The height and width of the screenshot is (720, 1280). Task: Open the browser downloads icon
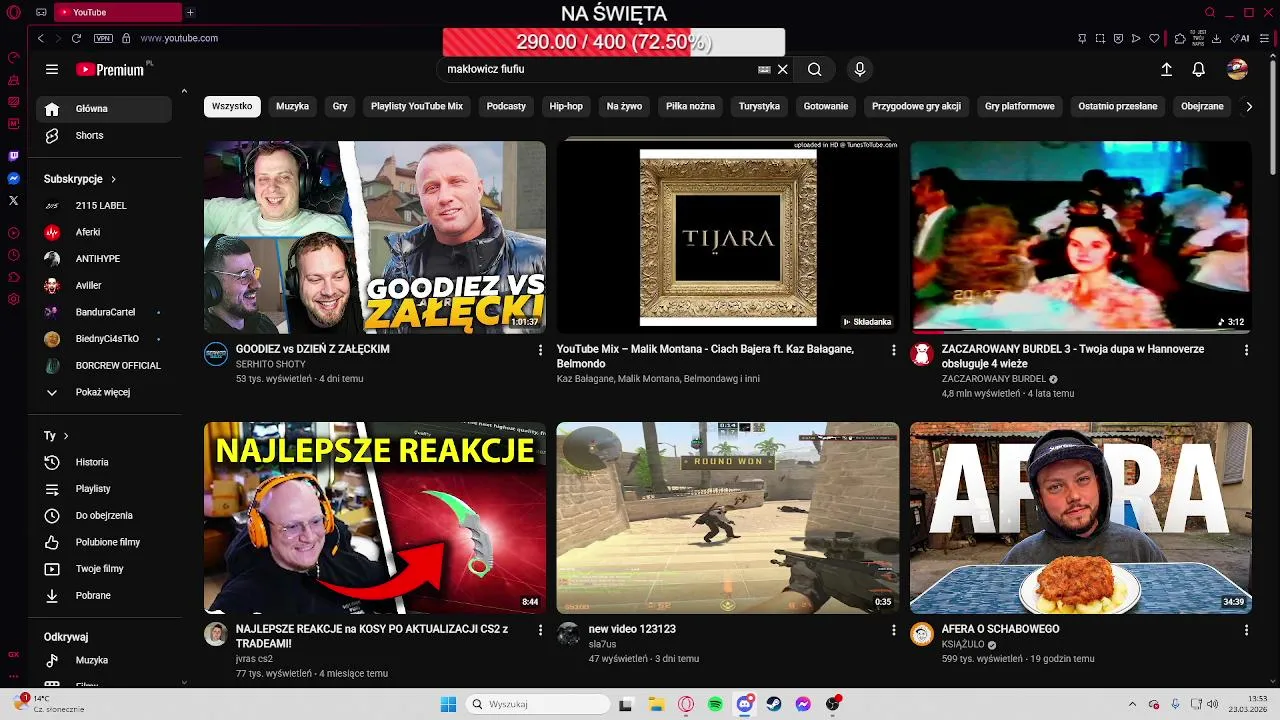tap(1216, 38)
